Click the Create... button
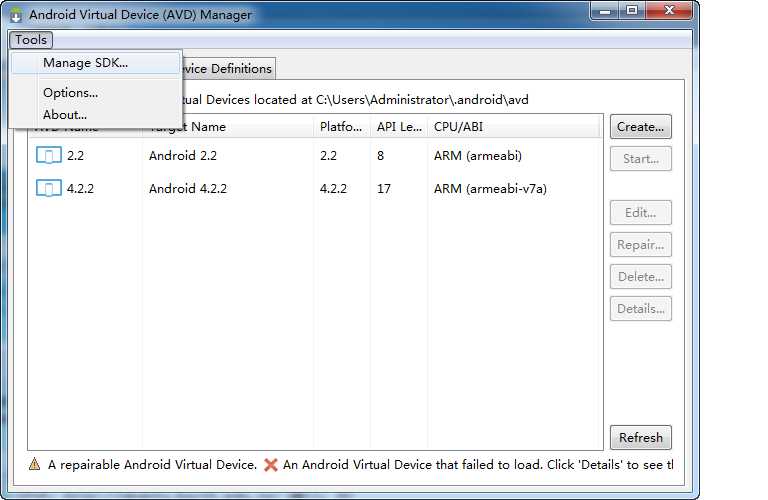The width and height of the screenshot is (768, 500). point(641,127)
